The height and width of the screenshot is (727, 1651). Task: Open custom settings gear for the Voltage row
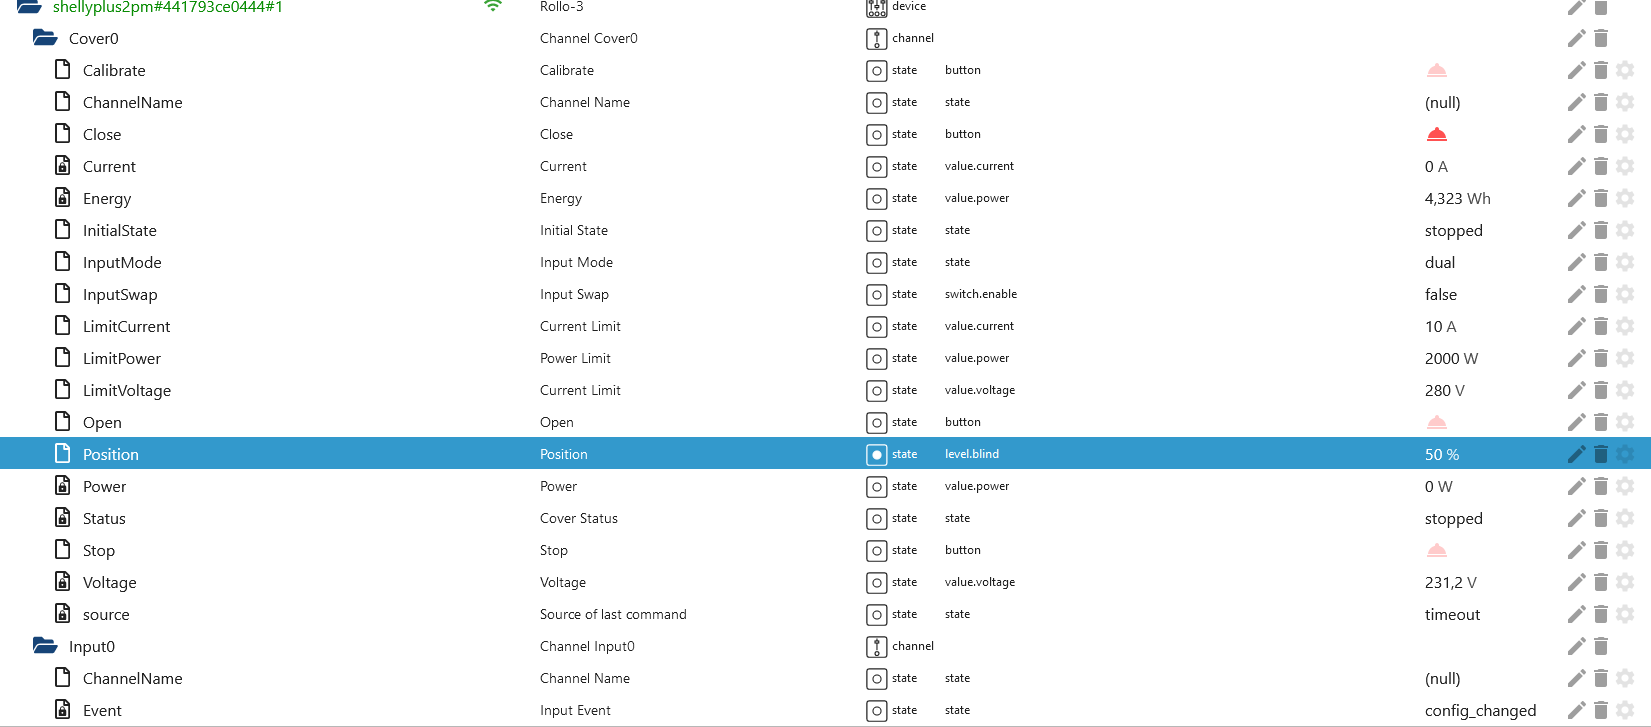(1625, 582)
